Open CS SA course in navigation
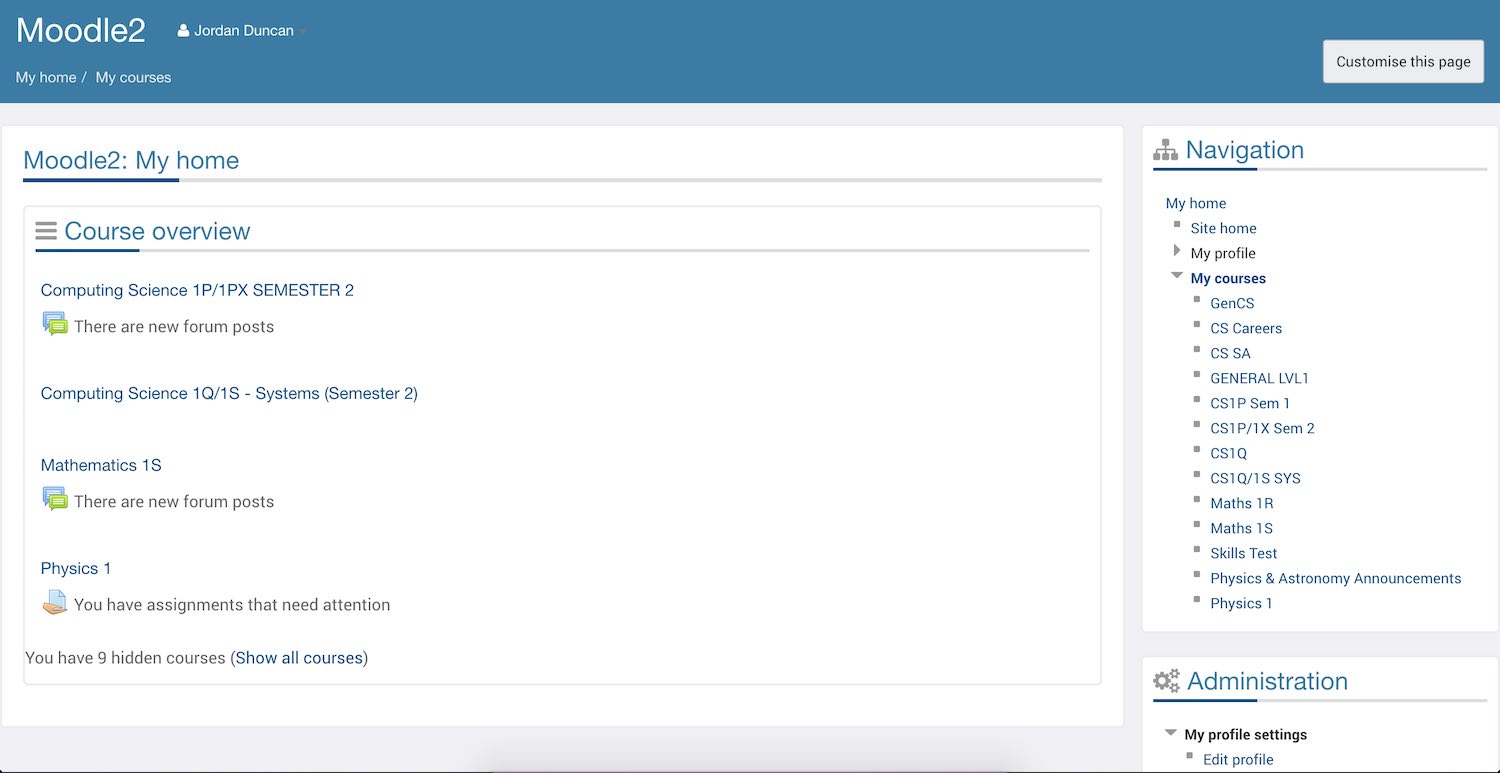The height and width of the screenshot is (773, 1500). pos(1230,353)
